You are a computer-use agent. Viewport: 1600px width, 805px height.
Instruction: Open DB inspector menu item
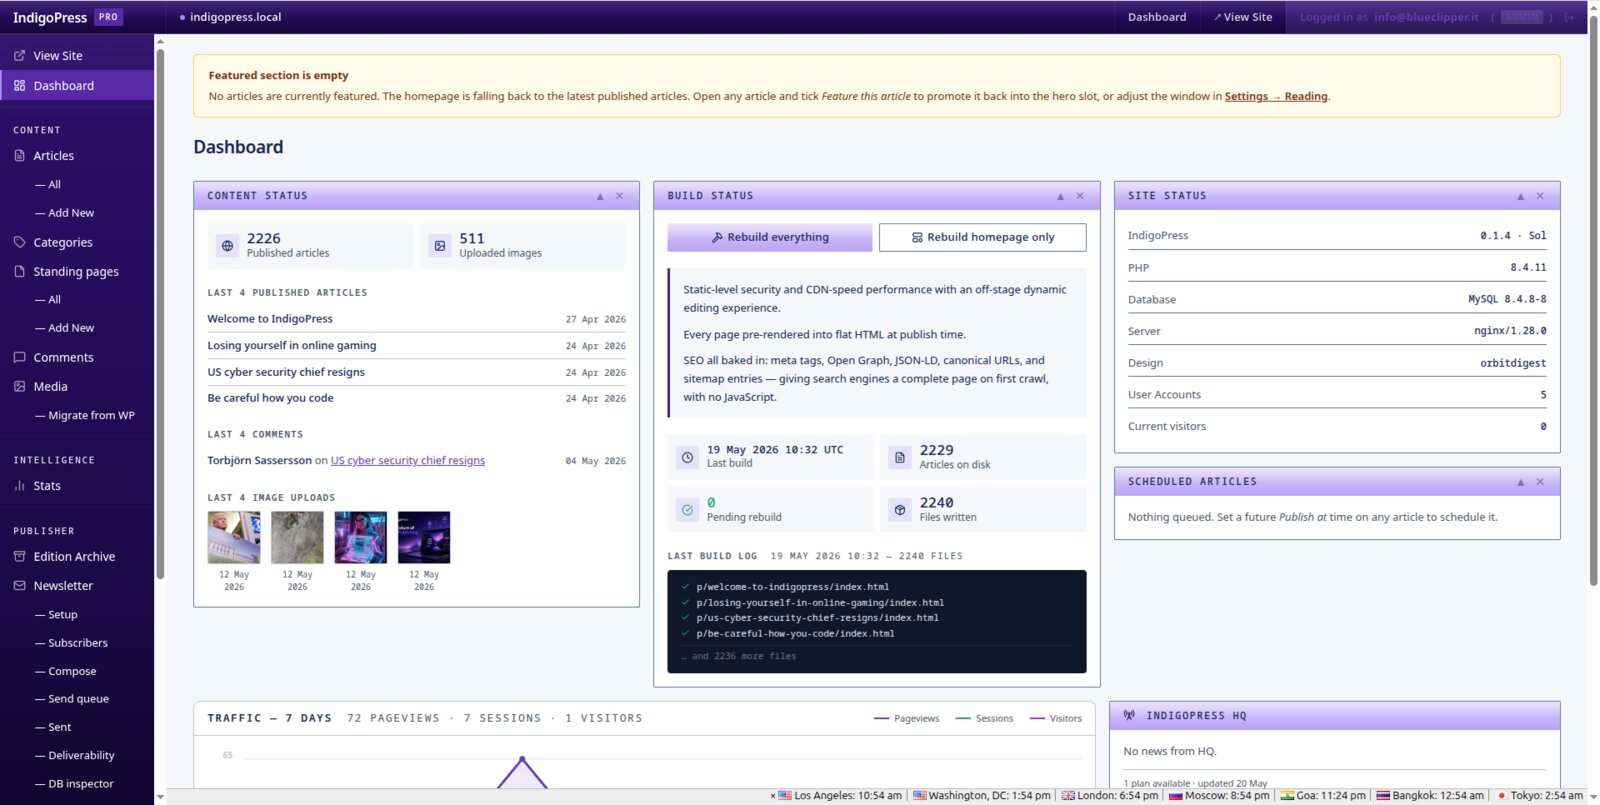point(74,784)
